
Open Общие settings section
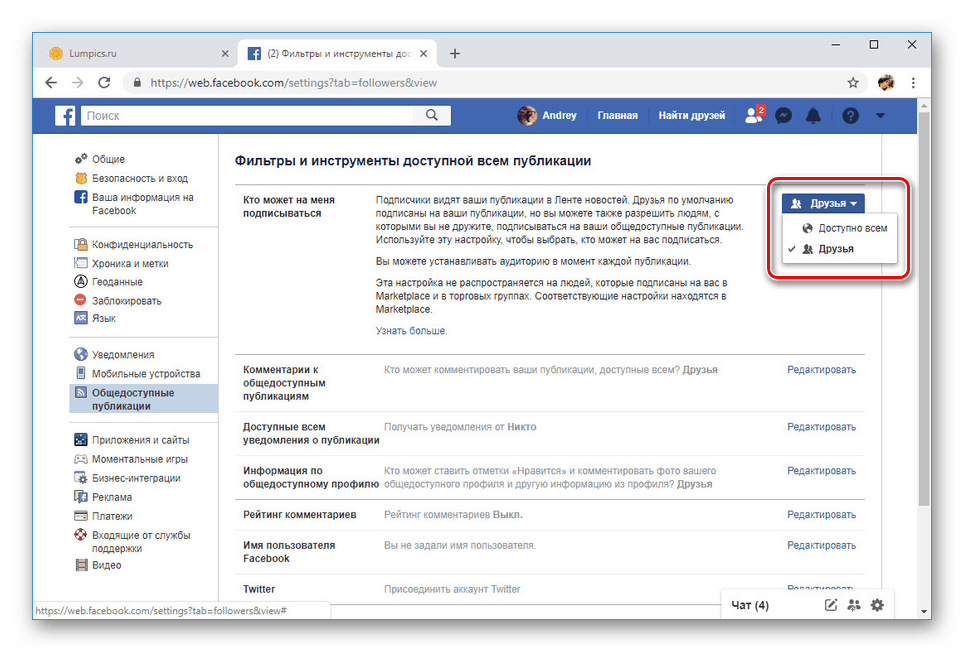(108, 159)
